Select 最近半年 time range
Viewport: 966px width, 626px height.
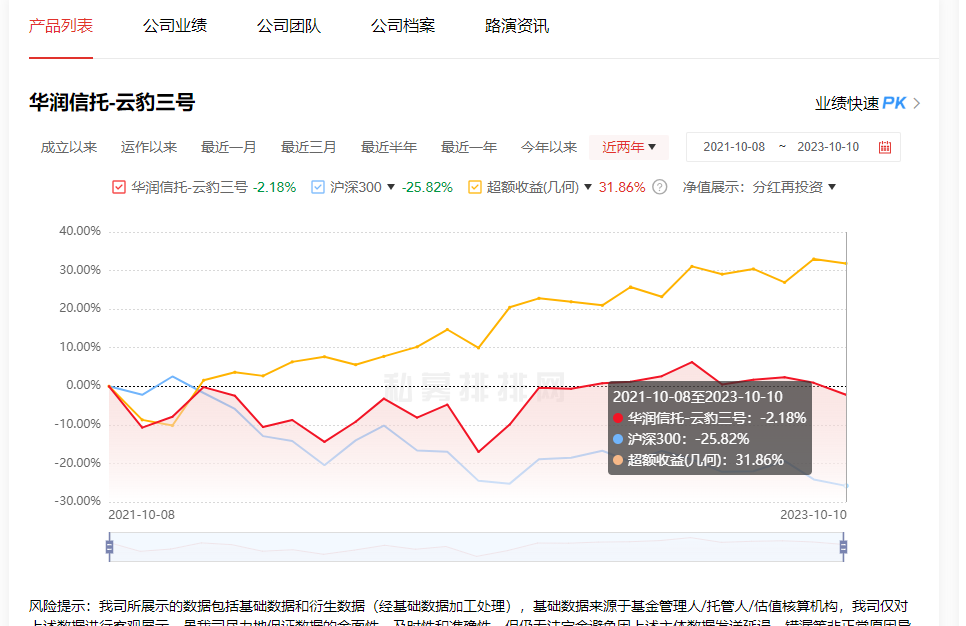point(389,147)
